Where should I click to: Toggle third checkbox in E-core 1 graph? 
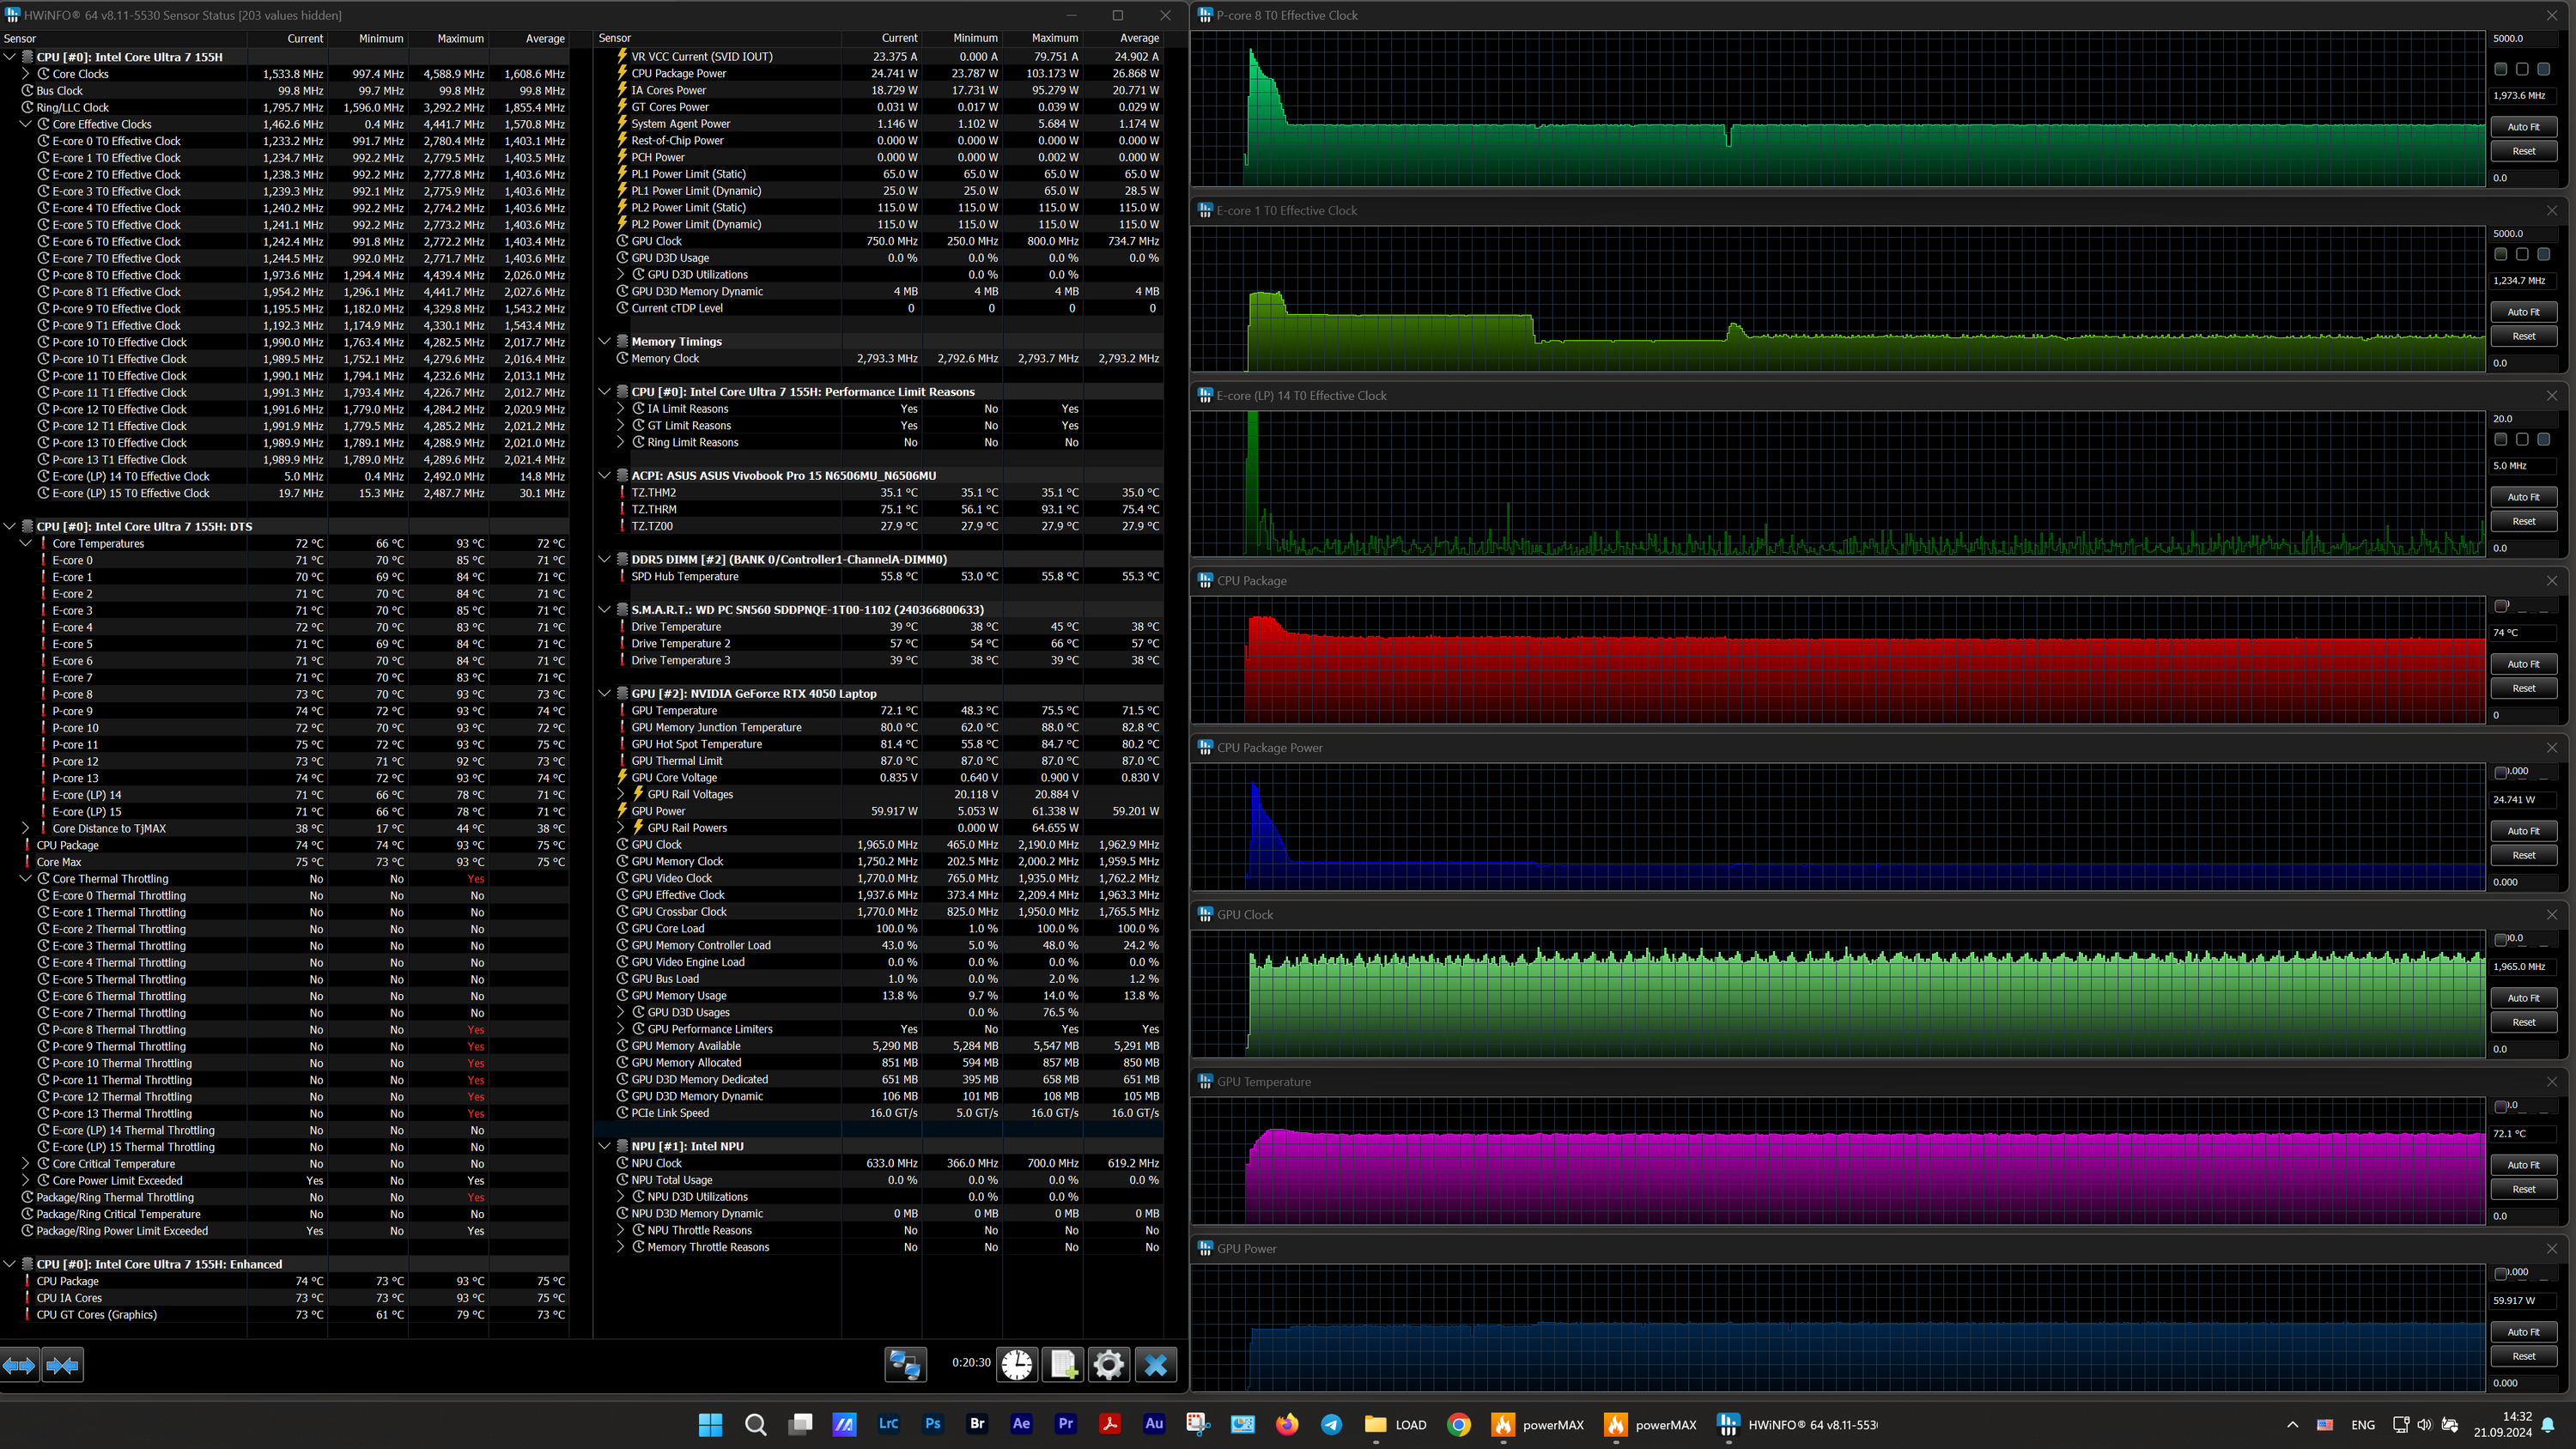pyautogui.click(x=2544, y=255)
